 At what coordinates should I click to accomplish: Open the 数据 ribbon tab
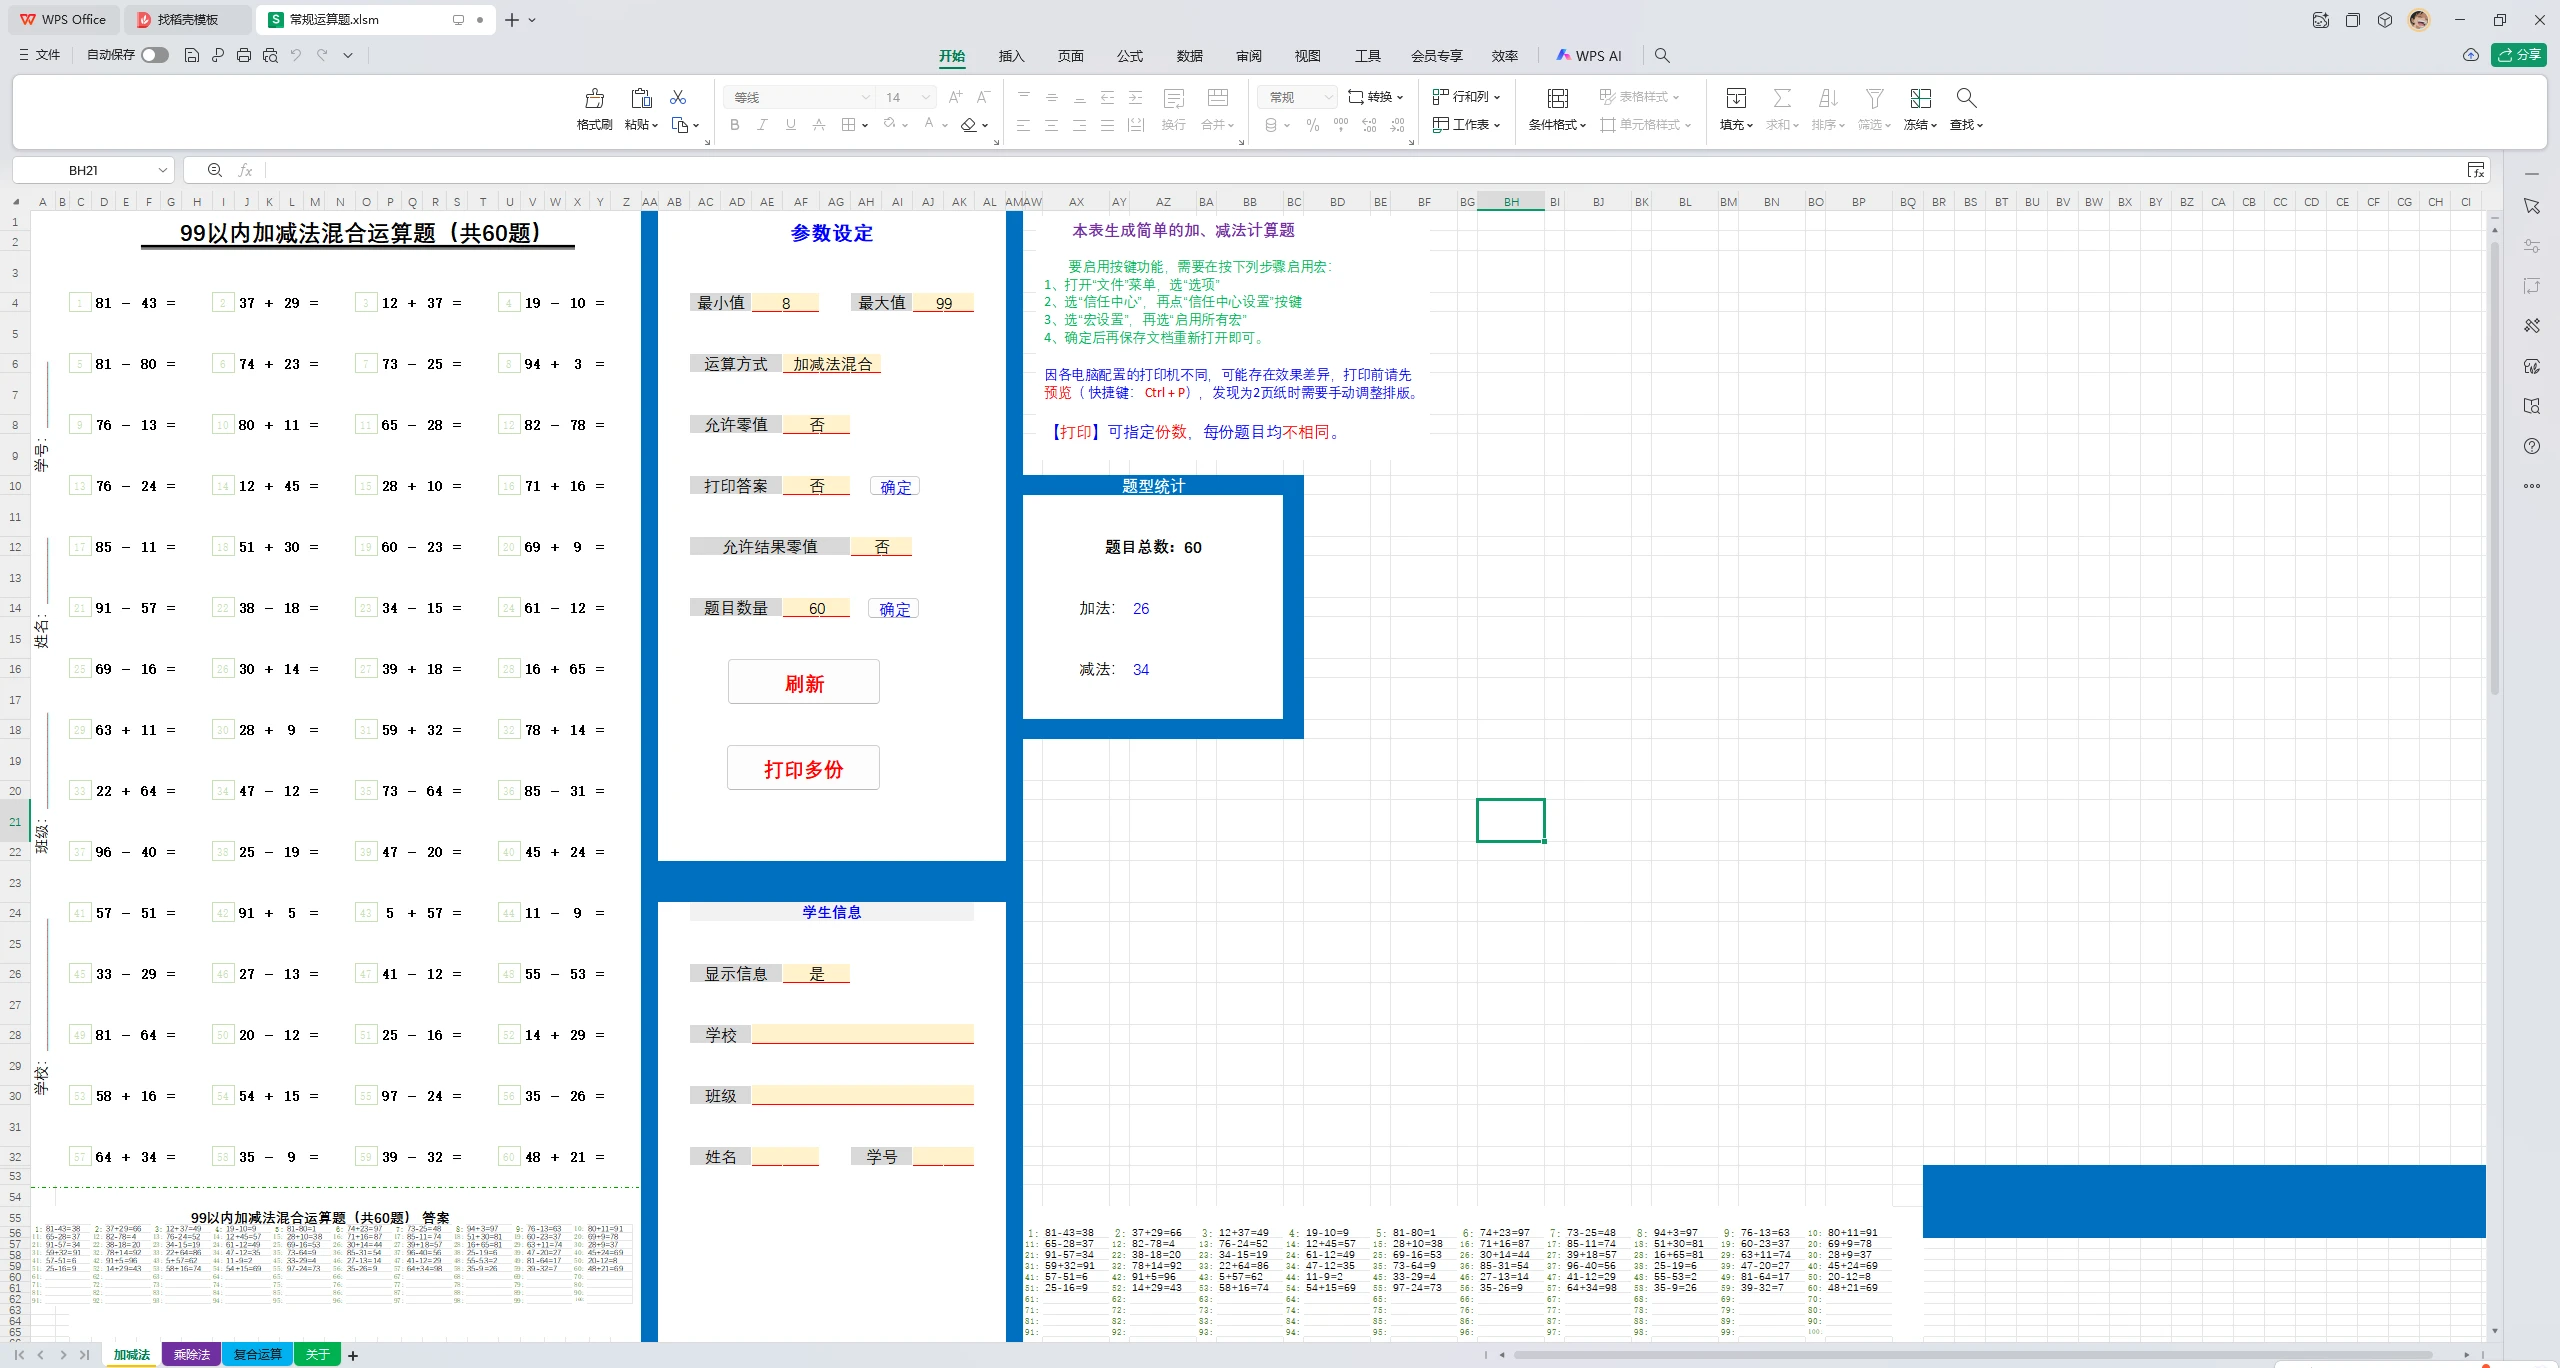[1188, 56]
